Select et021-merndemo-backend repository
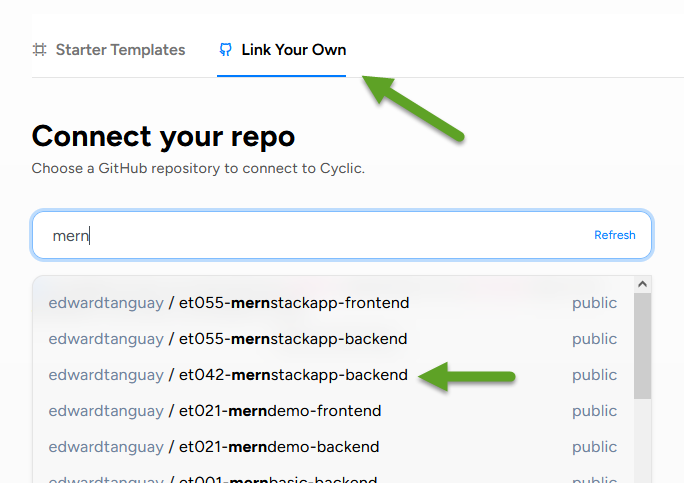This screenshot has height=483, width=684. tap(333, 447)
